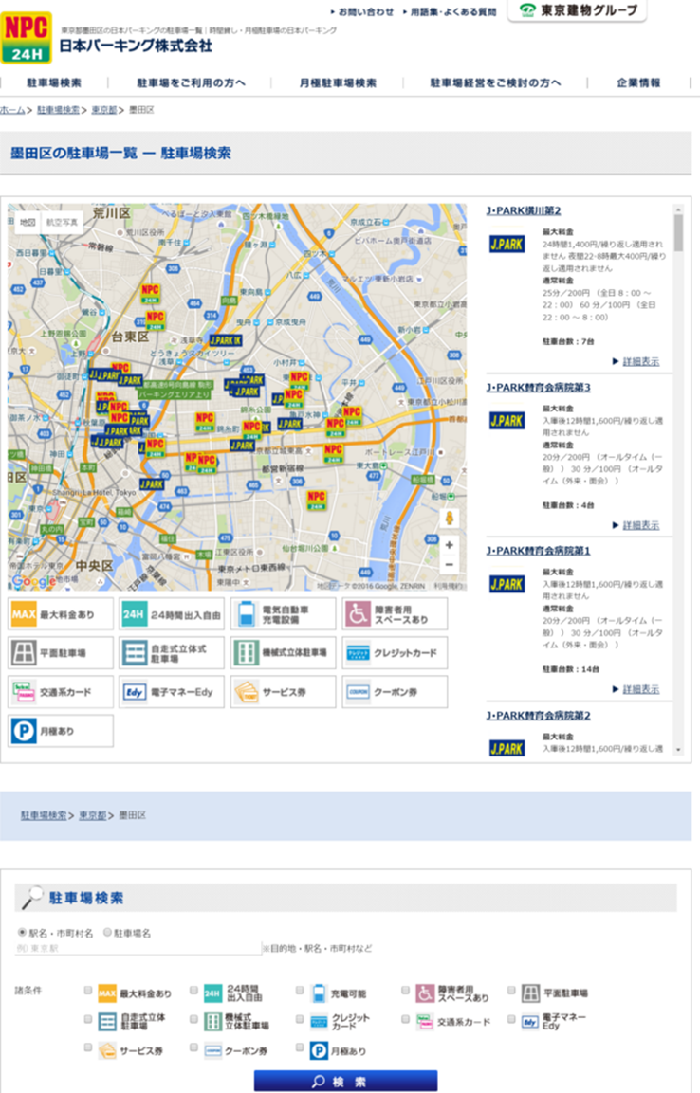Click map zoom in plus button

click(x=450, y=545)
